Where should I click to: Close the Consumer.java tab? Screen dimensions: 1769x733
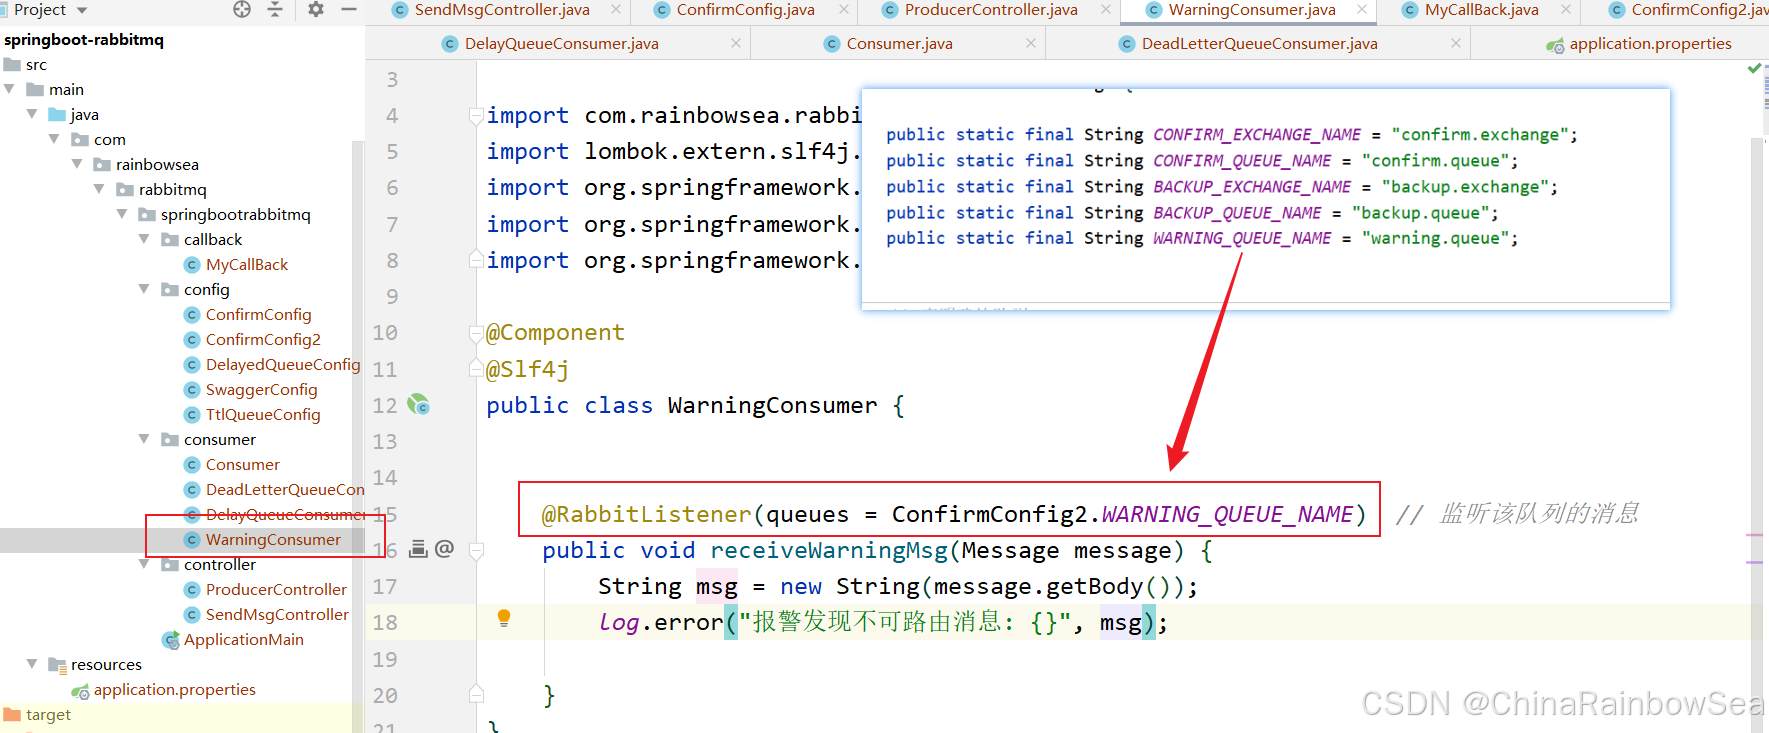1031,44
